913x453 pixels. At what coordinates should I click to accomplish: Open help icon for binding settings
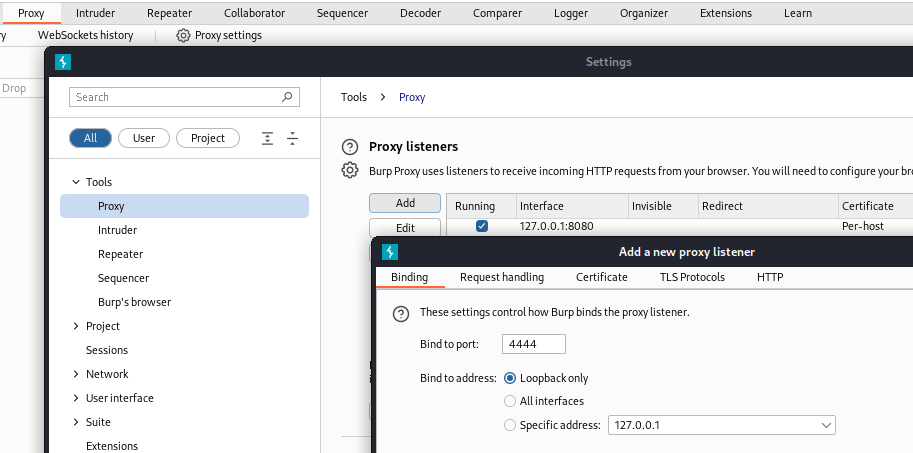click(401, 314)
